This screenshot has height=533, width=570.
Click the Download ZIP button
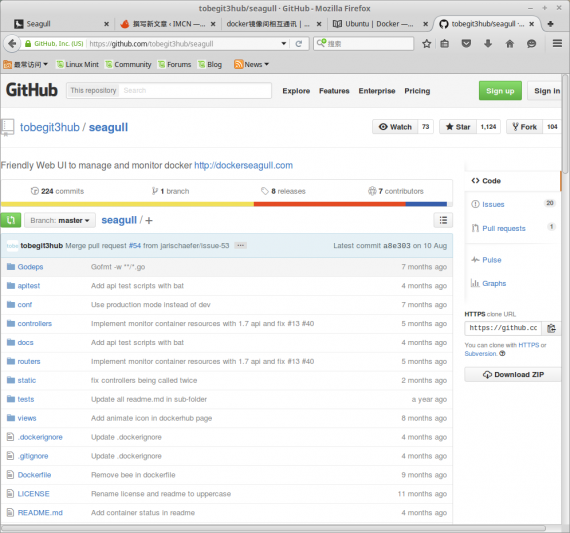pos(513,374)
